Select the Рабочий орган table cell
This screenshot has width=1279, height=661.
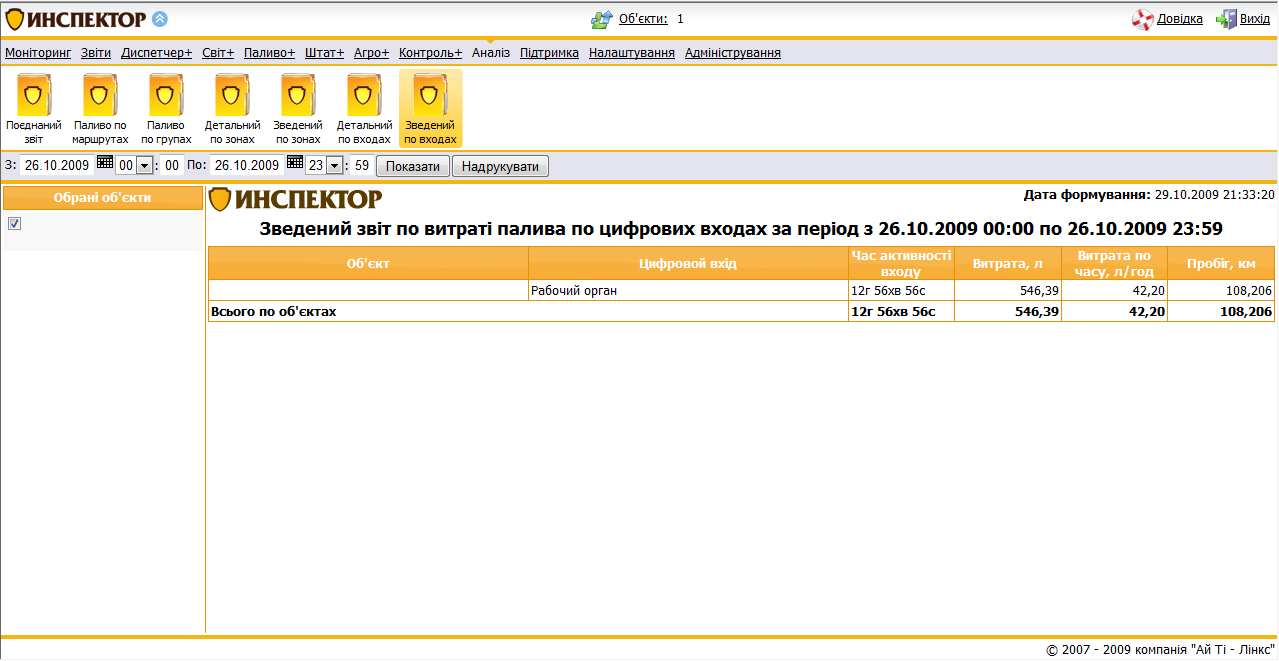click(x=688, y=291)
